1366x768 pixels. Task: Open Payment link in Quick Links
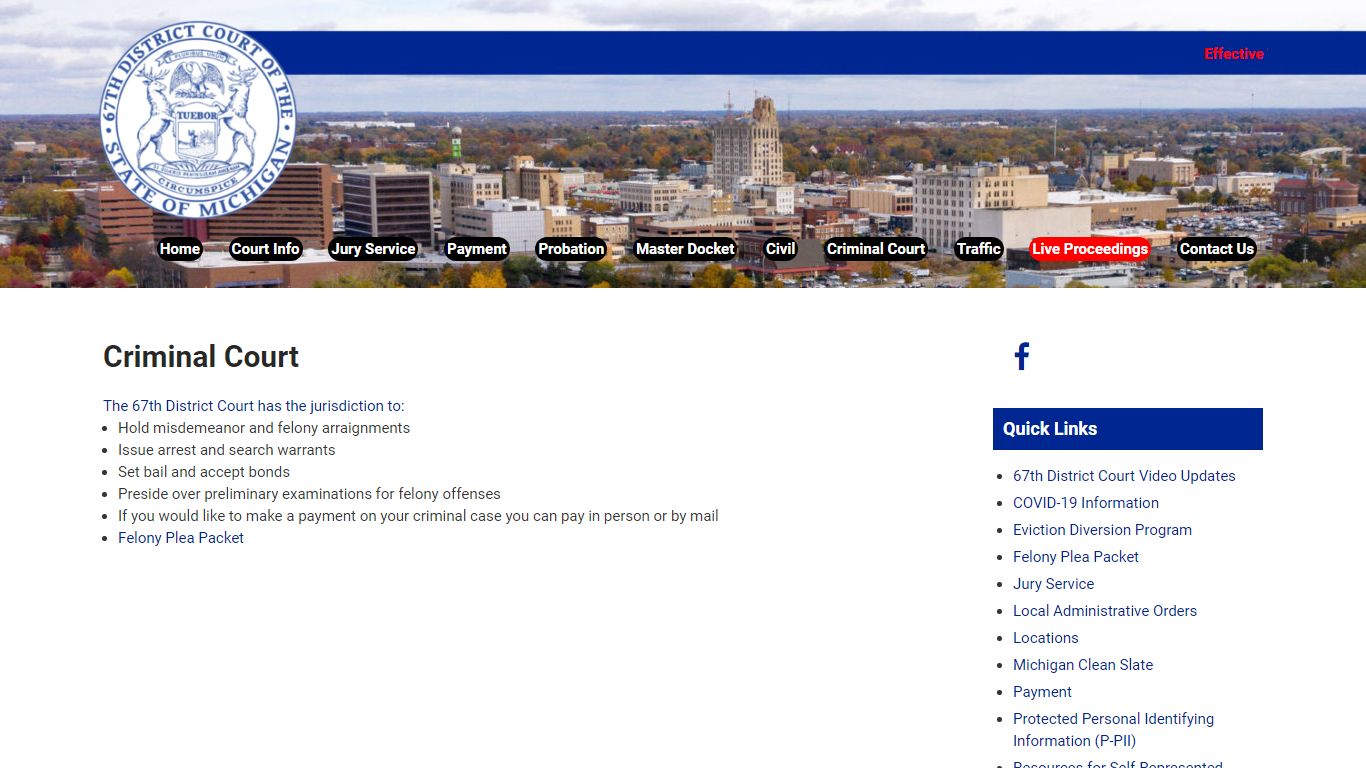click(x=1042, y=692)
